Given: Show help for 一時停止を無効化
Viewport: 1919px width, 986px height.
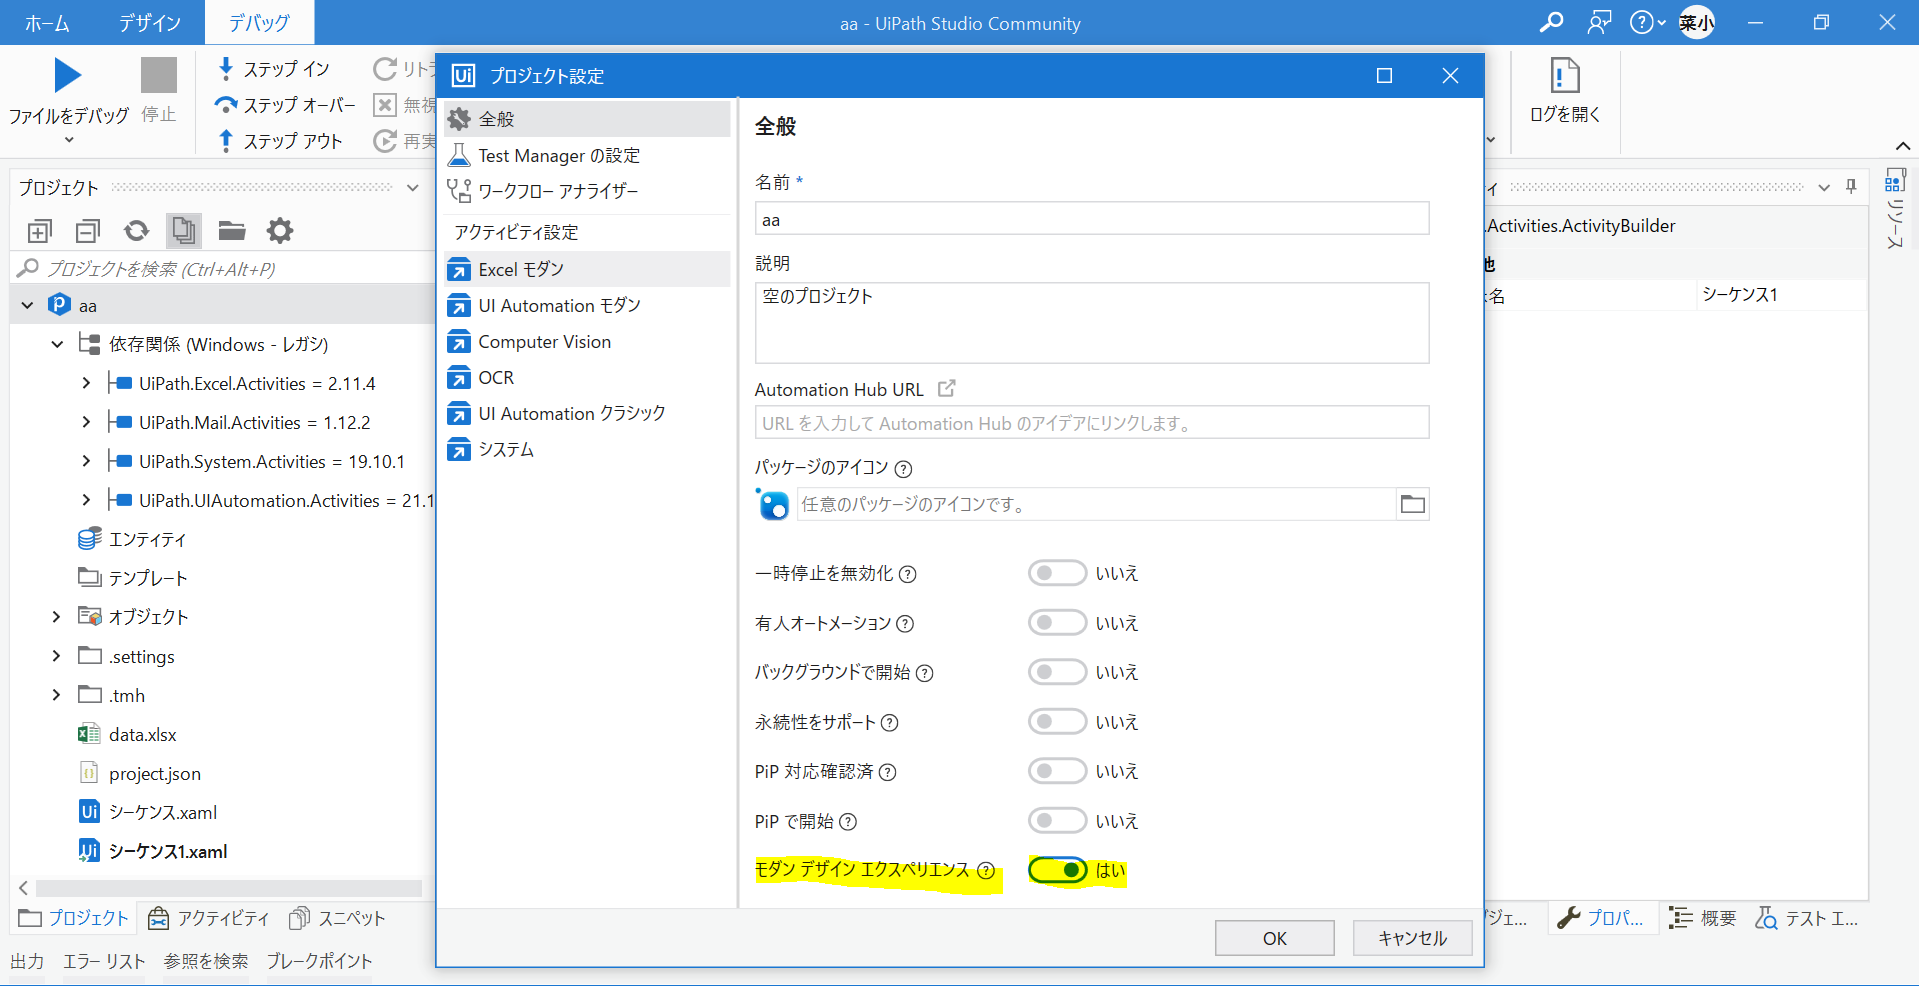Looking at the screenshot, I should click(x=907, y=574).
